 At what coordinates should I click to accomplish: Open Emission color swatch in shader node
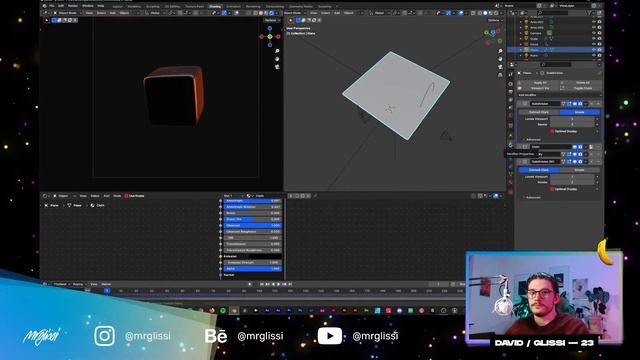[265, 256]
